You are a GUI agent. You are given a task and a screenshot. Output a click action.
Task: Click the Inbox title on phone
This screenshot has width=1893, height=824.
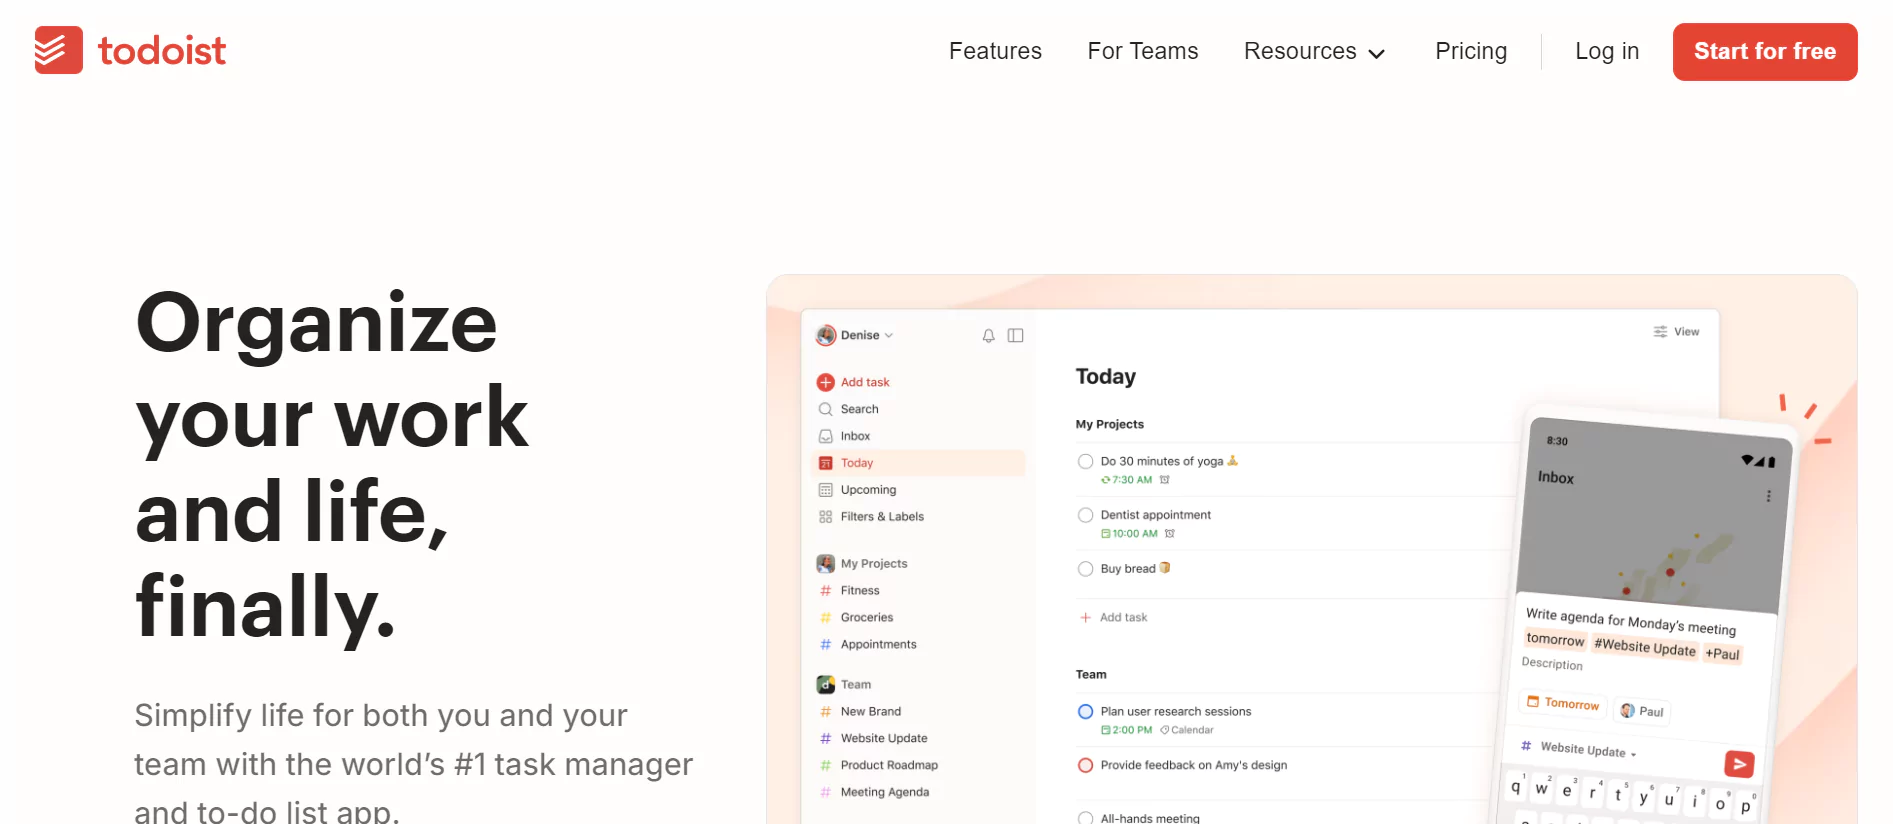point(1556,478)
